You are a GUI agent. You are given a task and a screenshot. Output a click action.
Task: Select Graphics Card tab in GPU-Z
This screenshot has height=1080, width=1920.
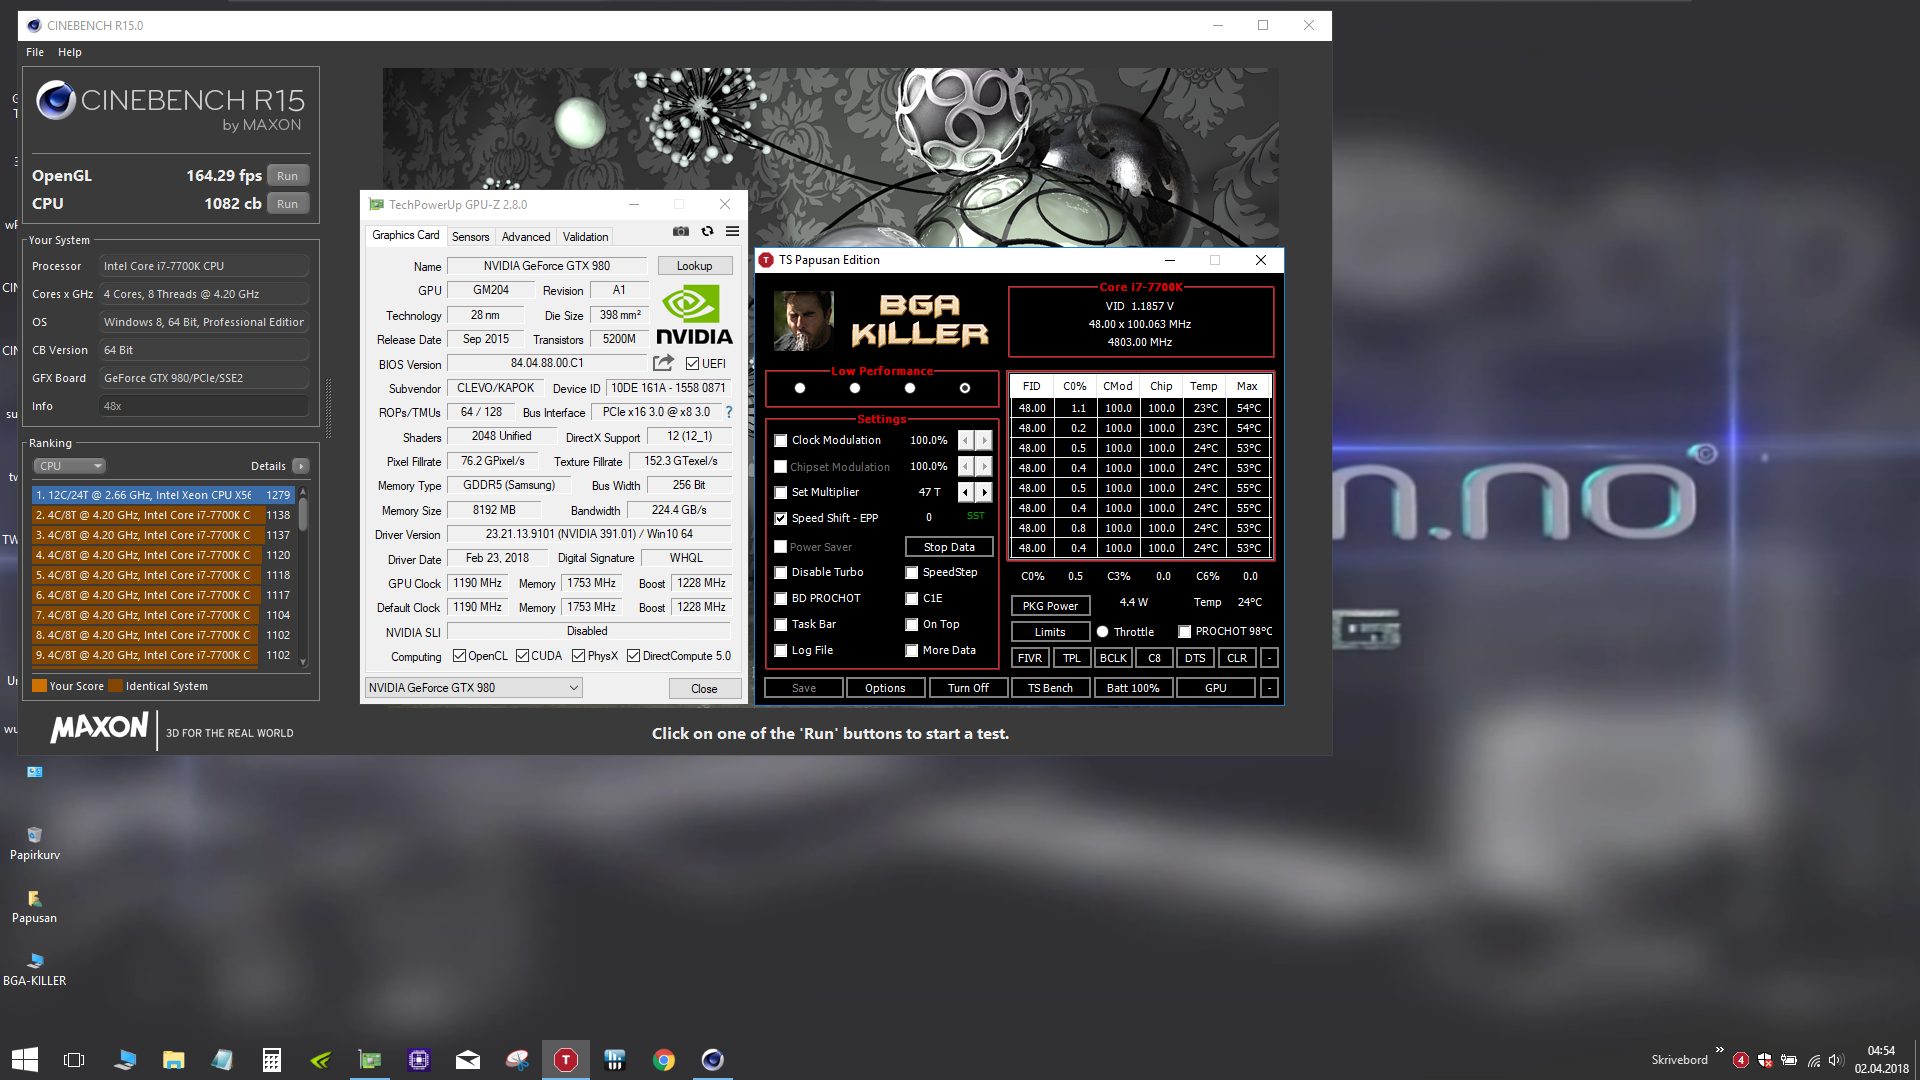point(405,235)
